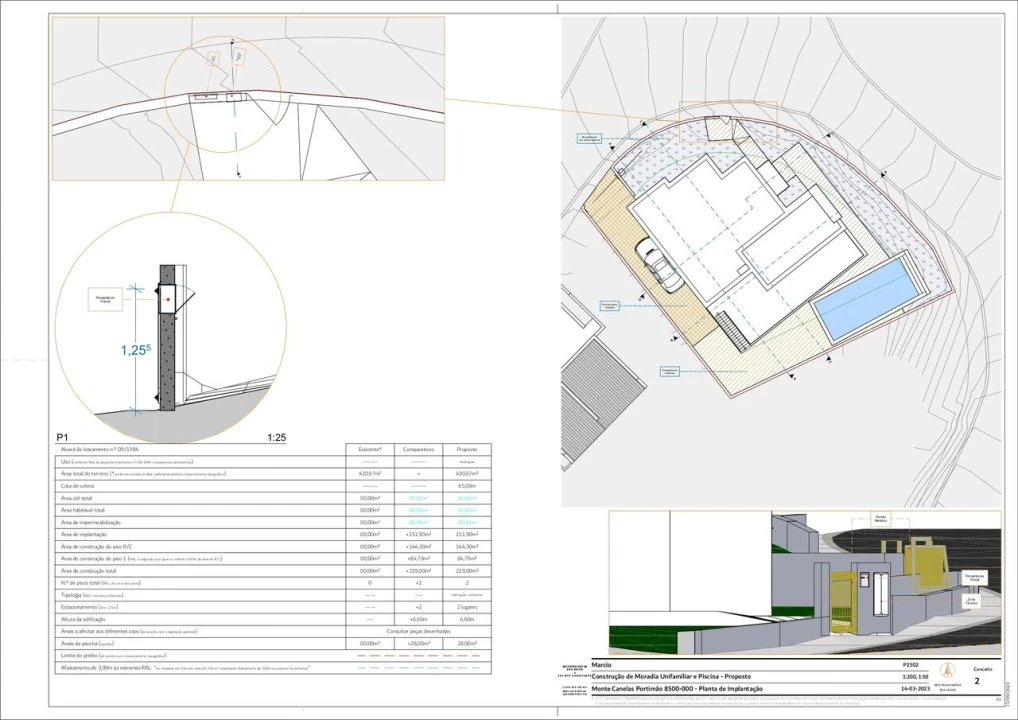The width and height of the screenshot is (1018, 720).
Task: Click the 'Proposto' column header
Action: click(x=466, y=449)
